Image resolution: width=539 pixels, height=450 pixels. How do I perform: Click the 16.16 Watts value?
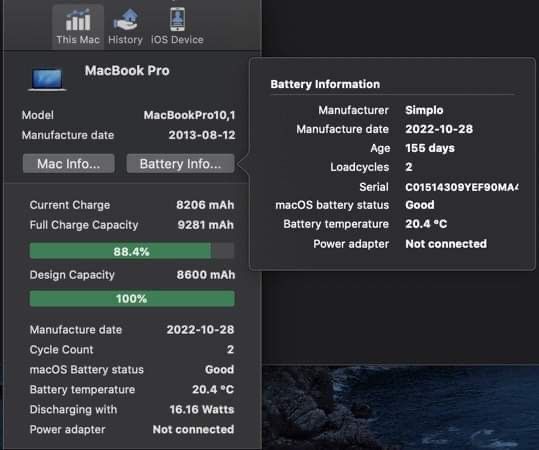[202, 409]
